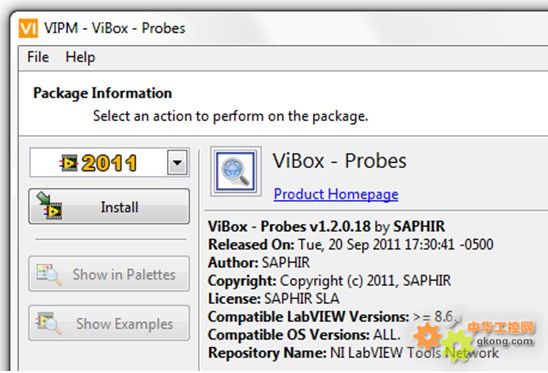Select the 2011 LabVIEW version field
This screenshot has width=548, height=373.
109,163
